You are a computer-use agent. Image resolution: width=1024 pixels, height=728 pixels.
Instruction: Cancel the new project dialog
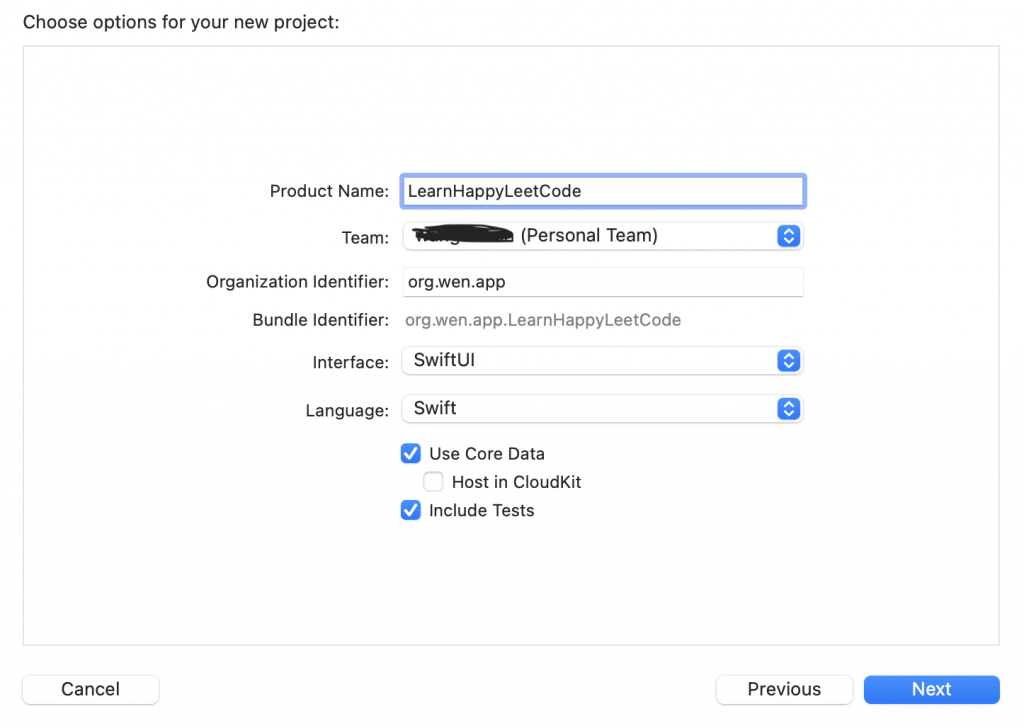(90, 689)
